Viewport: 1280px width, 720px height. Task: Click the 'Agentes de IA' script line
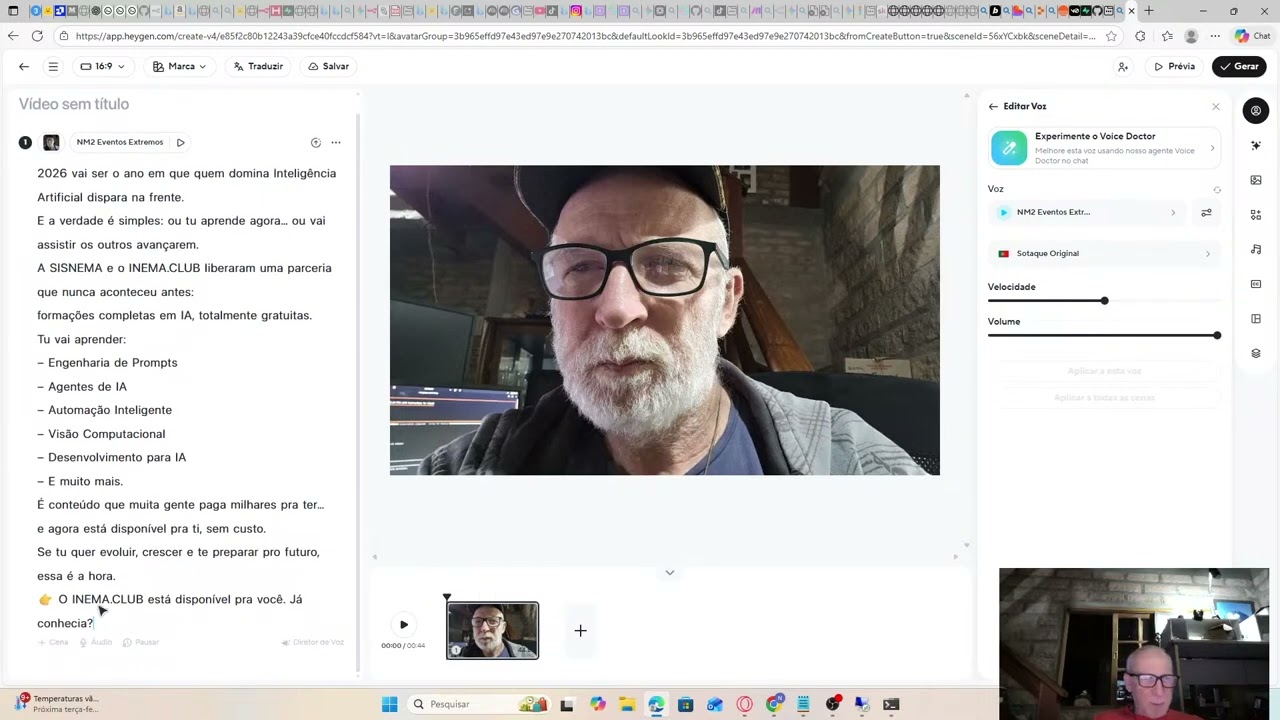[82, 387]
